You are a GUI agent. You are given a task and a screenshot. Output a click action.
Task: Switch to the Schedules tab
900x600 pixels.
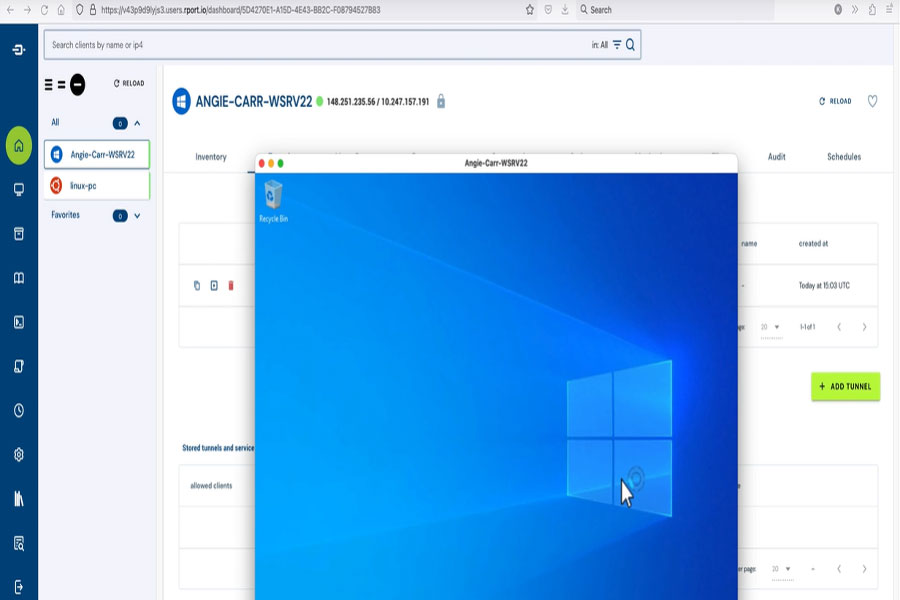click(844, 157)
